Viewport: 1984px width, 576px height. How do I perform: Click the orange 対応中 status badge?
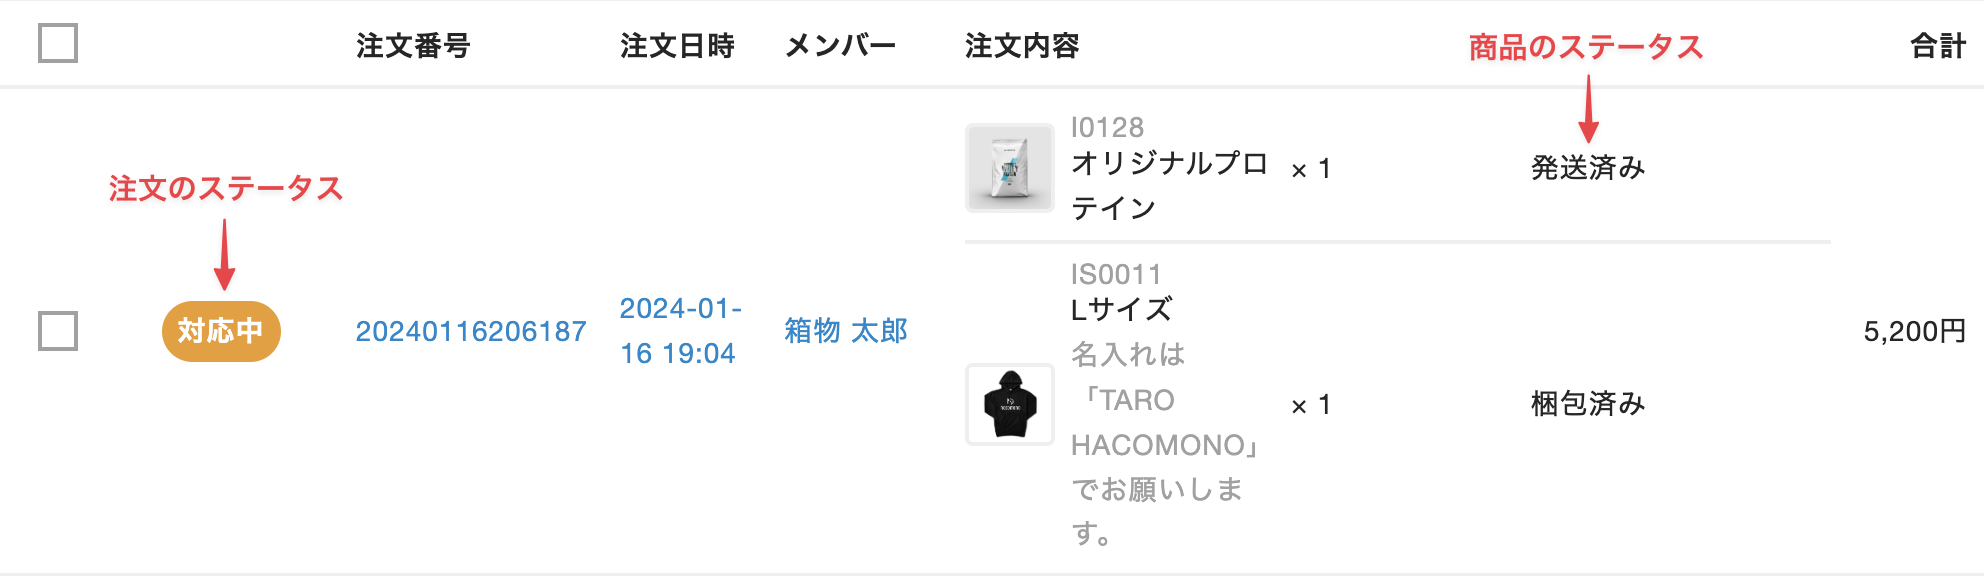click(x=221, y=331)
